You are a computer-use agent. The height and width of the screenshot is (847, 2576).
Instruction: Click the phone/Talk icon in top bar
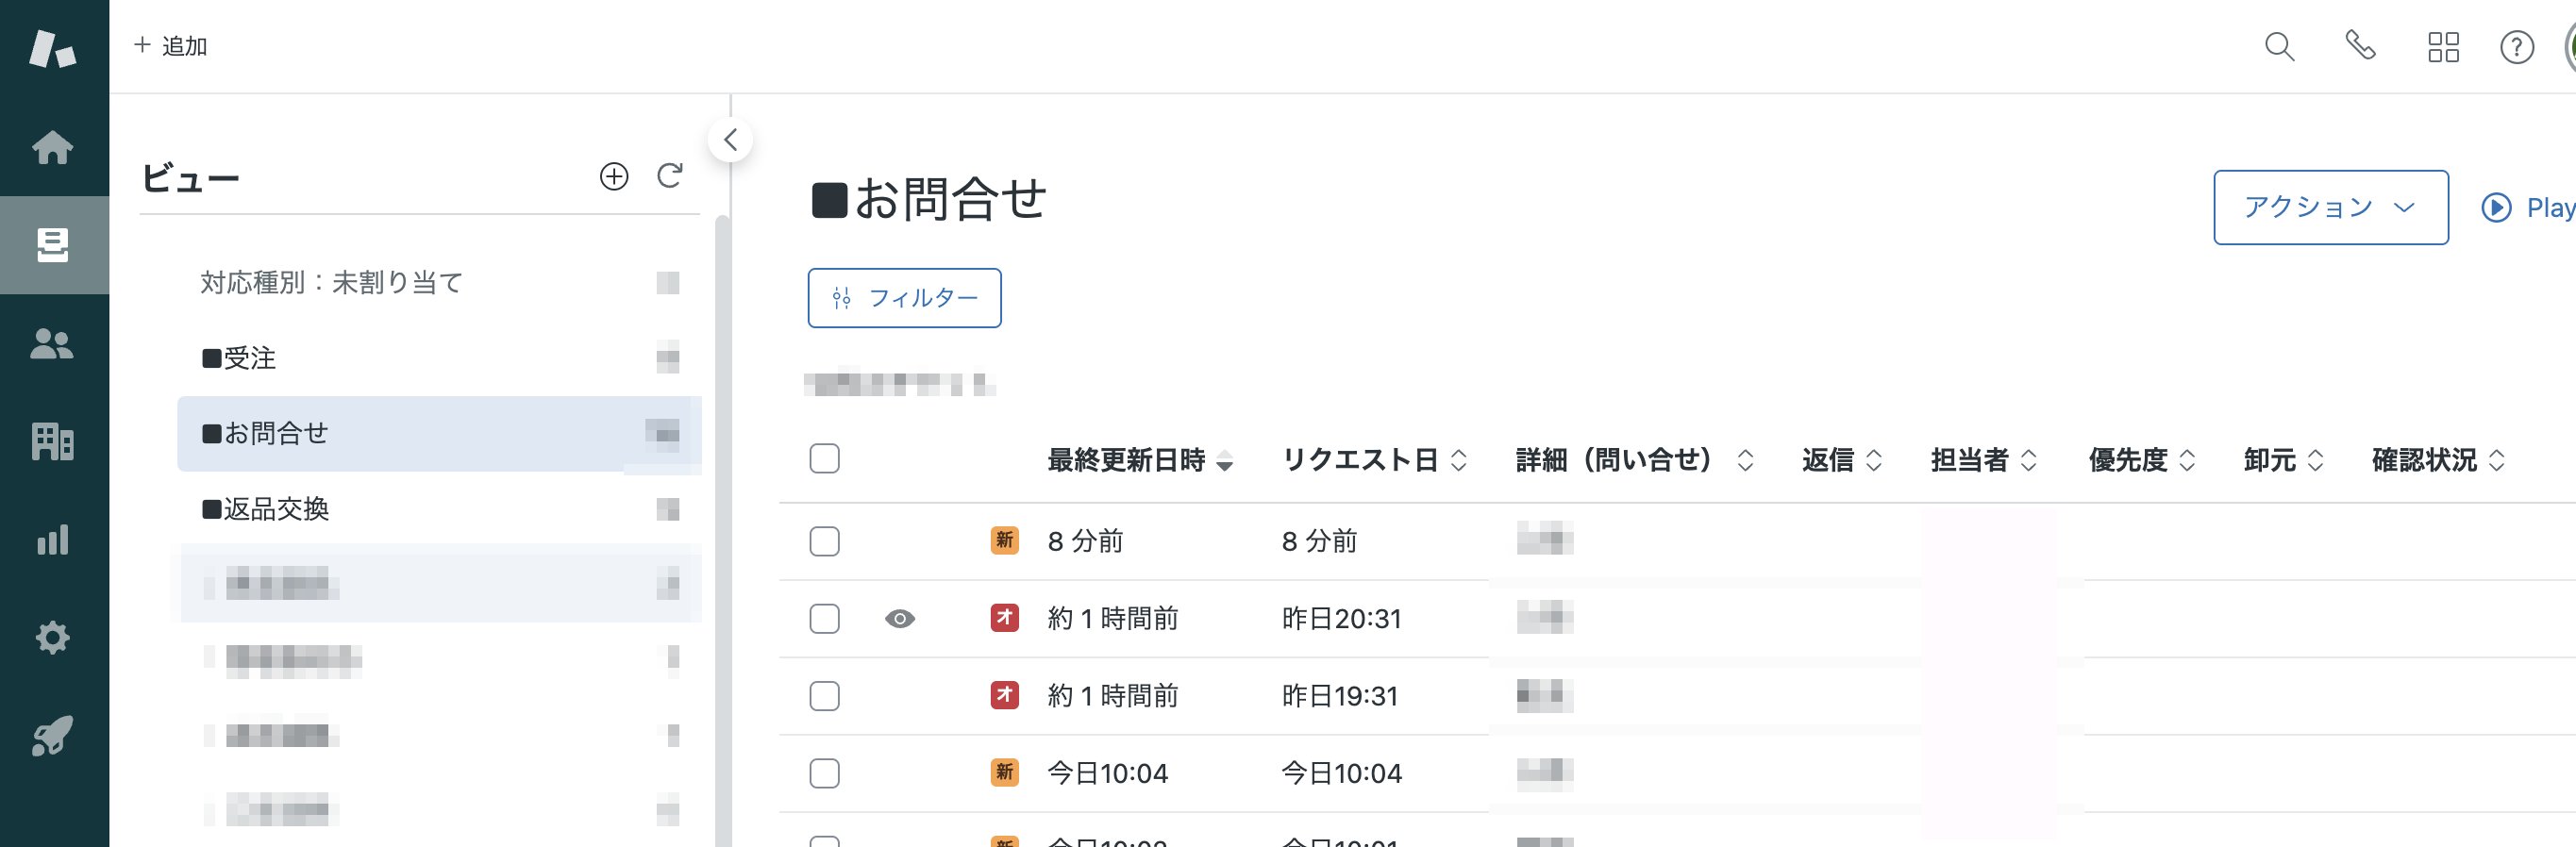pos(2362,47)
